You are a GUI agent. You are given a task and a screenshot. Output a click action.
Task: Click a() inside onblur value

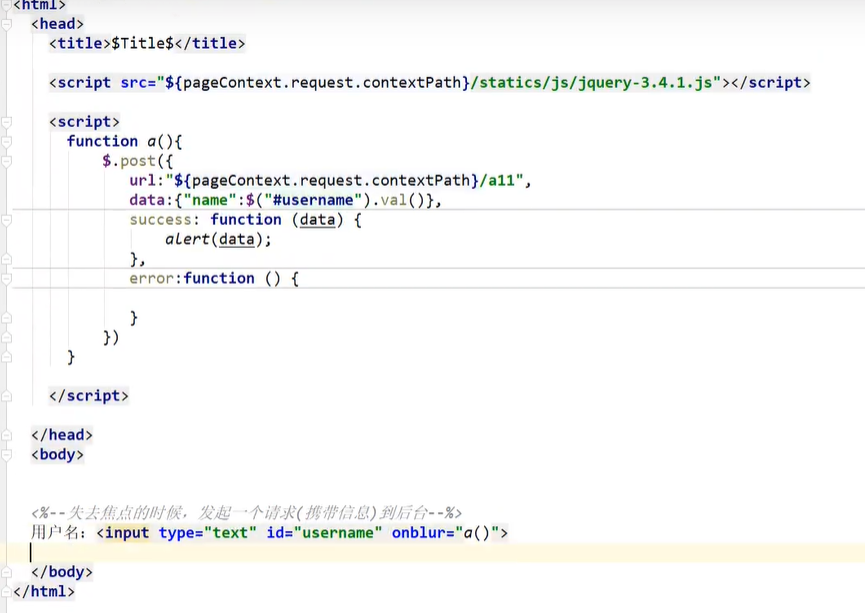point(477,533)
